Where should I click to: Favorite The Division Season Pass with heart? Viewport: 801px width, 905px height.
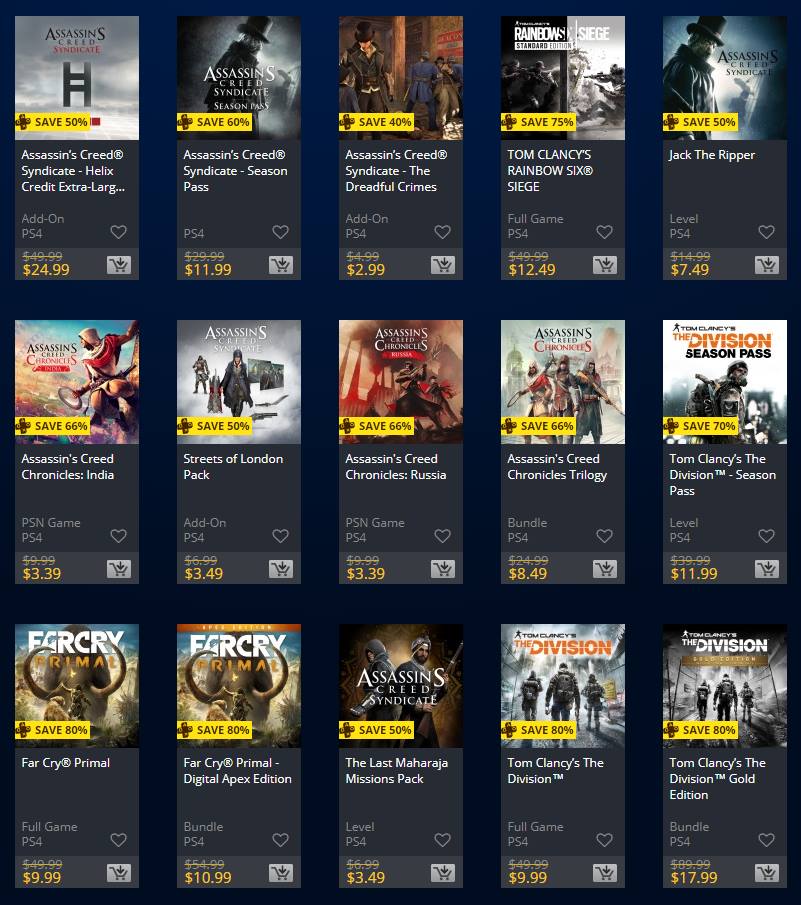(x=766, y=536)
